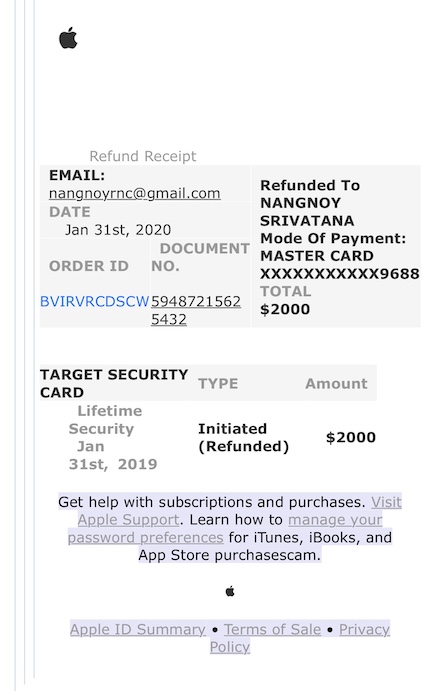Viewport: 432px width, 694px height.
Task: Visit Apple Support link
Action: tap(239, 511)
